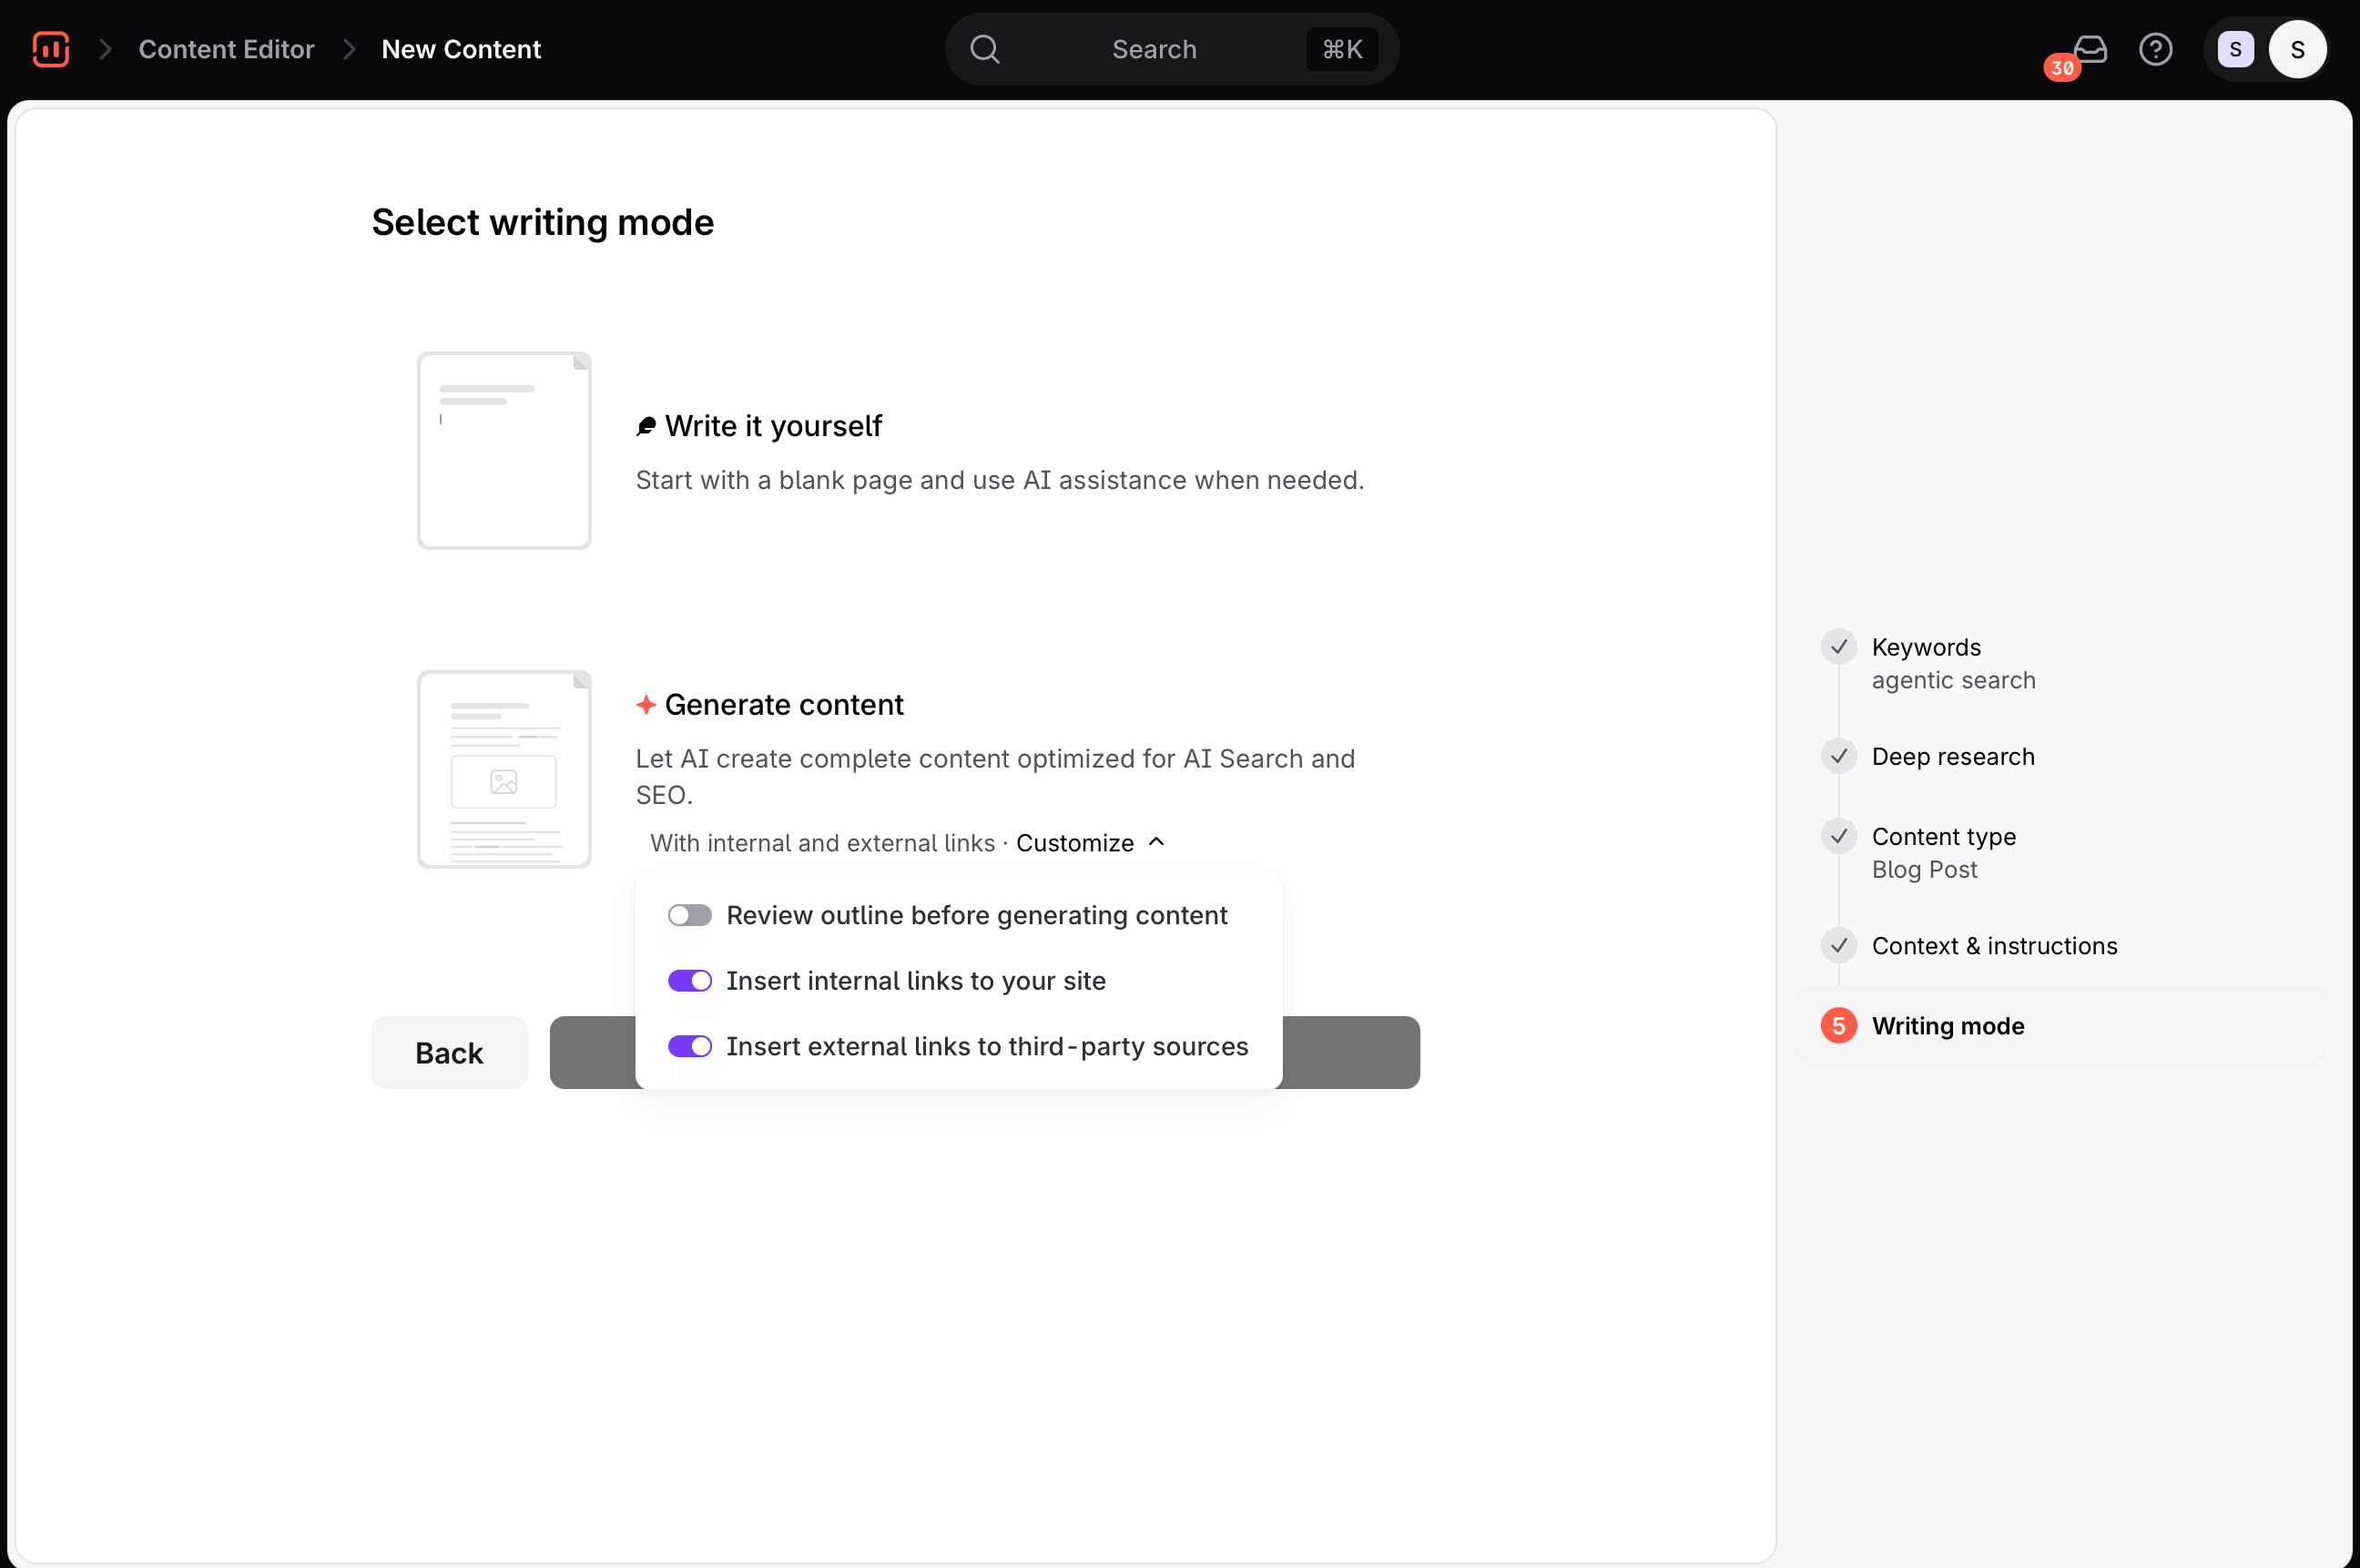
Task: Click 'With internal and external links' text
Action: [x=822, y=843]
